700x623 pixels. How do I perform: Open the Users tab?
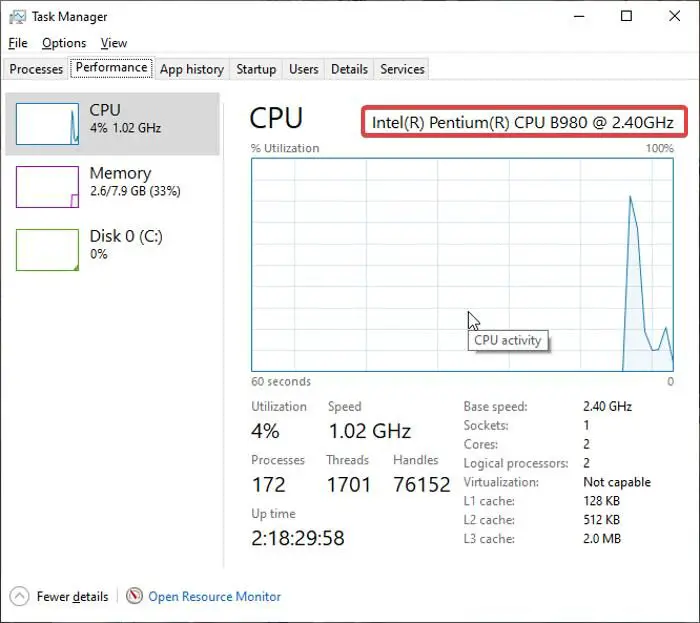[x=304, y=69]
